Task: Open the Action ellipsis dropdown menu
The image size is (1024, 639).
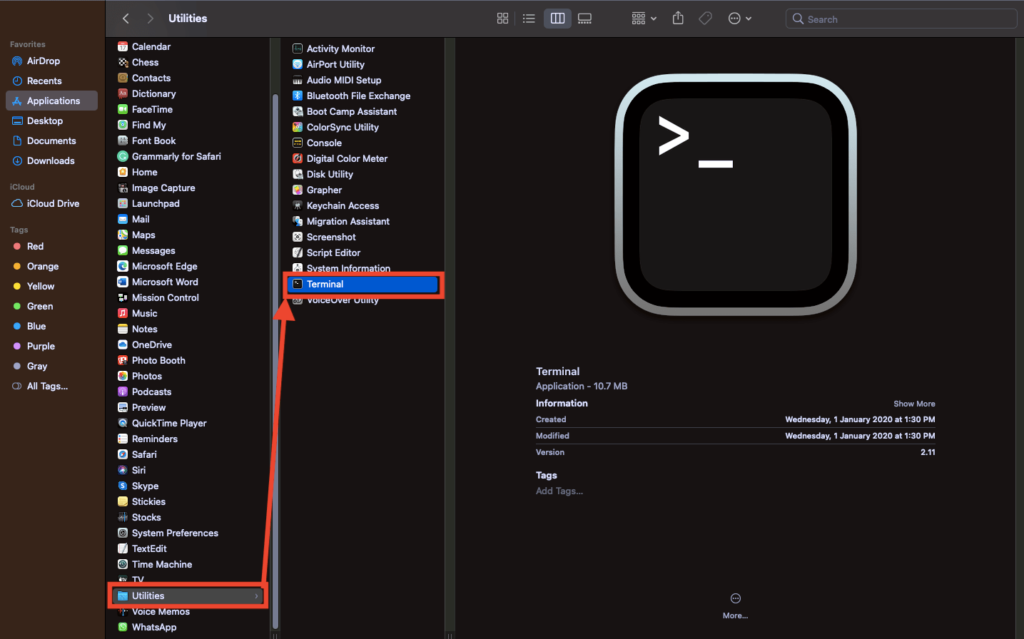Action: tap(740, 19)
